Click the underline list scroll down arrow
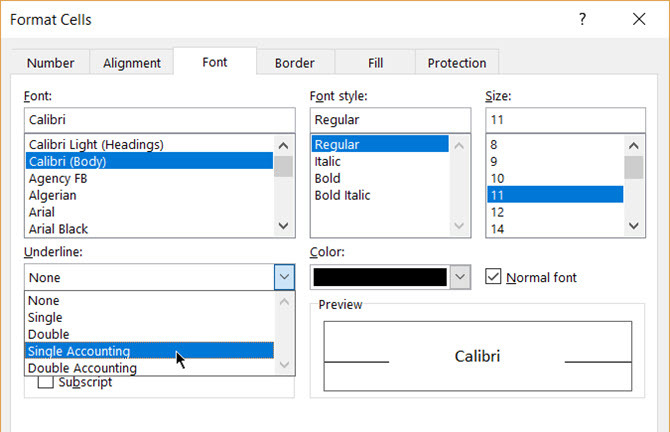670x432 pixels. coord(284,364)
